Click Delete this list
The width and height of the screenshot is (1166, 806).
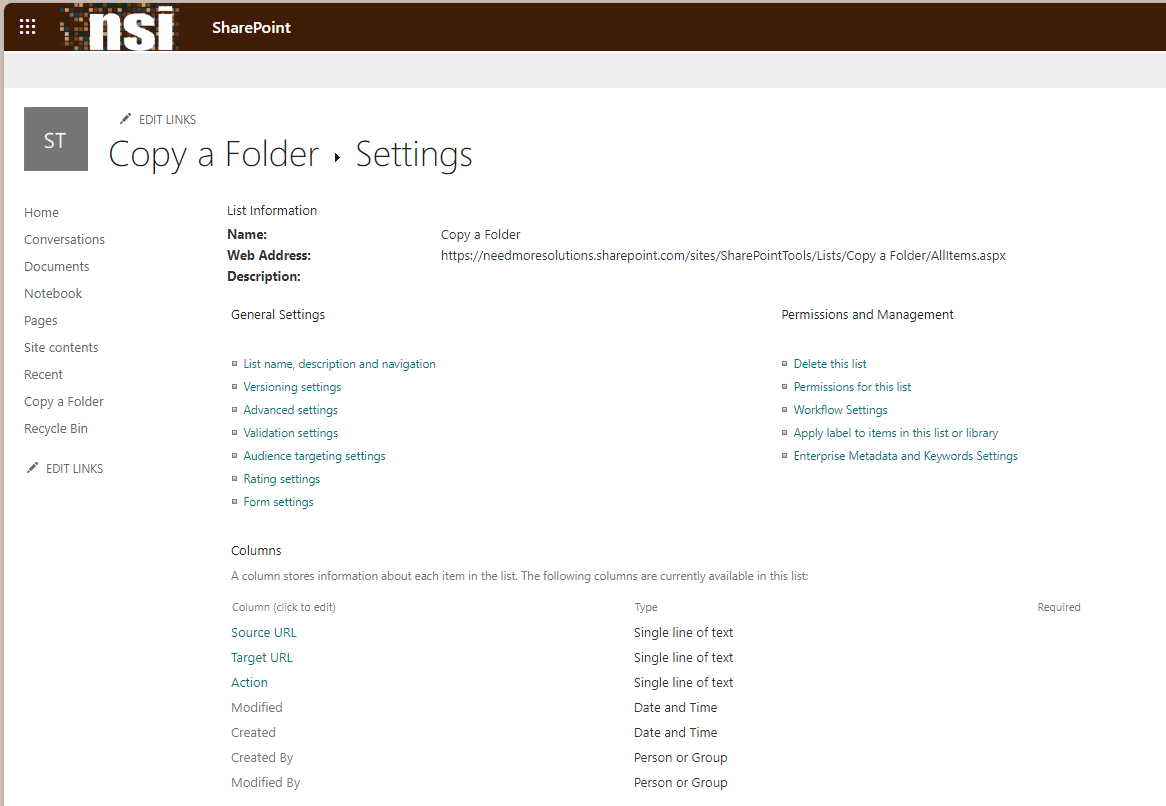click(x=829, y=364)
